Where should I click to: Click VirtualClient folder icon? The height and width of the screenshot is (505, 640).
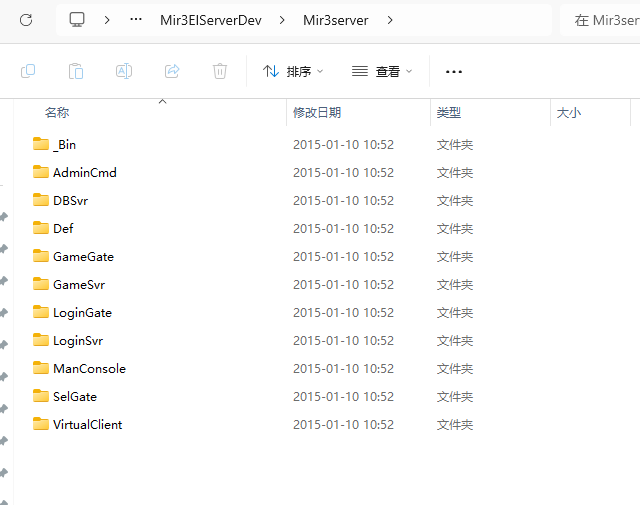click(x=41, y=424)
